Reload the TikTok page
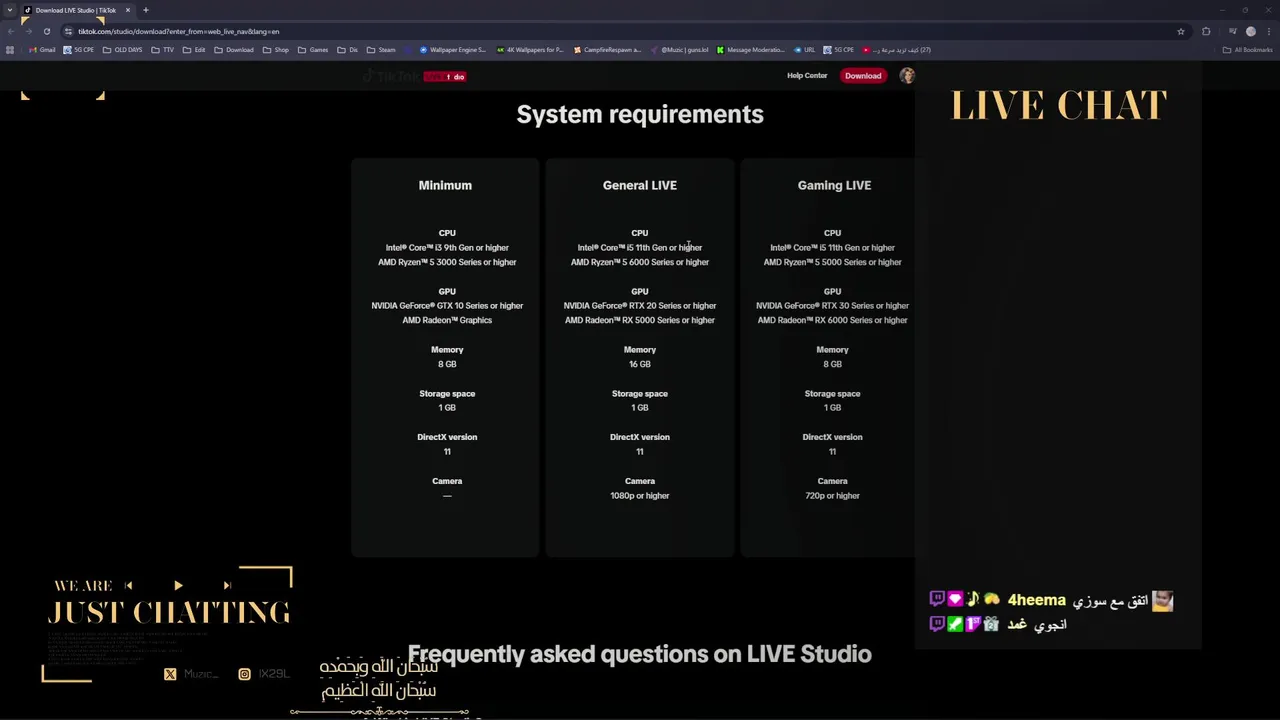Screen dimensions: 1280x720 pyautogui.click(x=46, y=31)
